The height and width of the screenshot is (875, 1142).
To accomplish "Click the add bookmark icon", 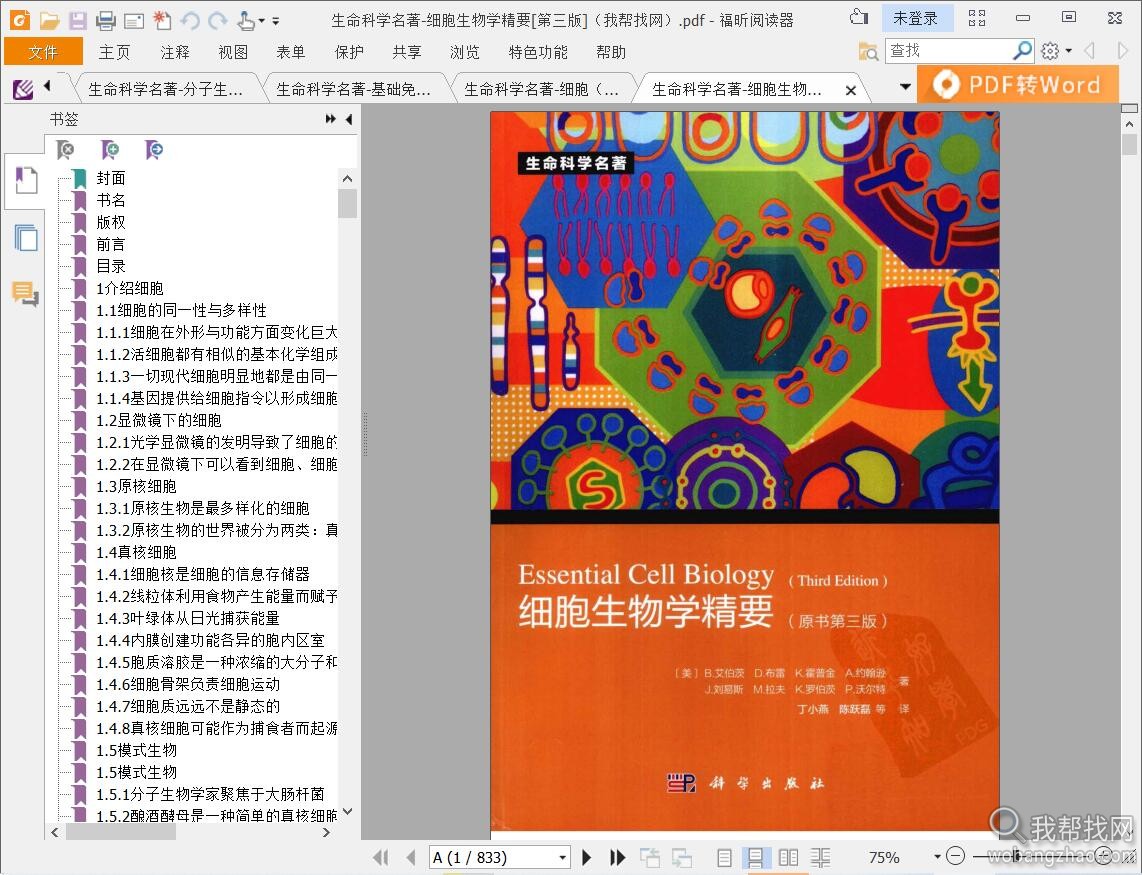I will (110, 150).
